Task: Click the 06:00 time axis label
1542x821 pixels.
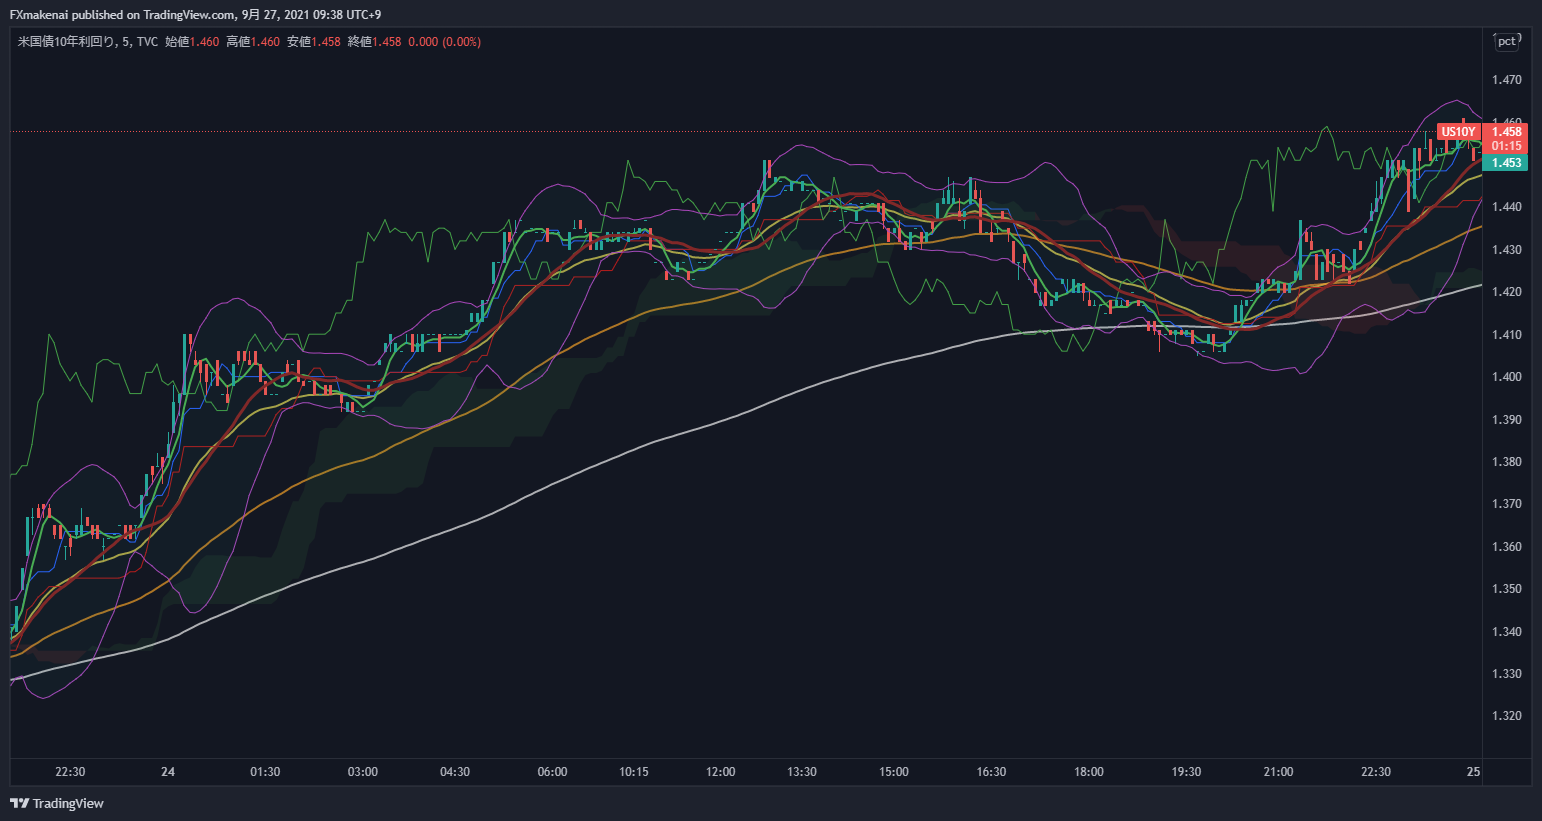Action: tap(552, 772)
